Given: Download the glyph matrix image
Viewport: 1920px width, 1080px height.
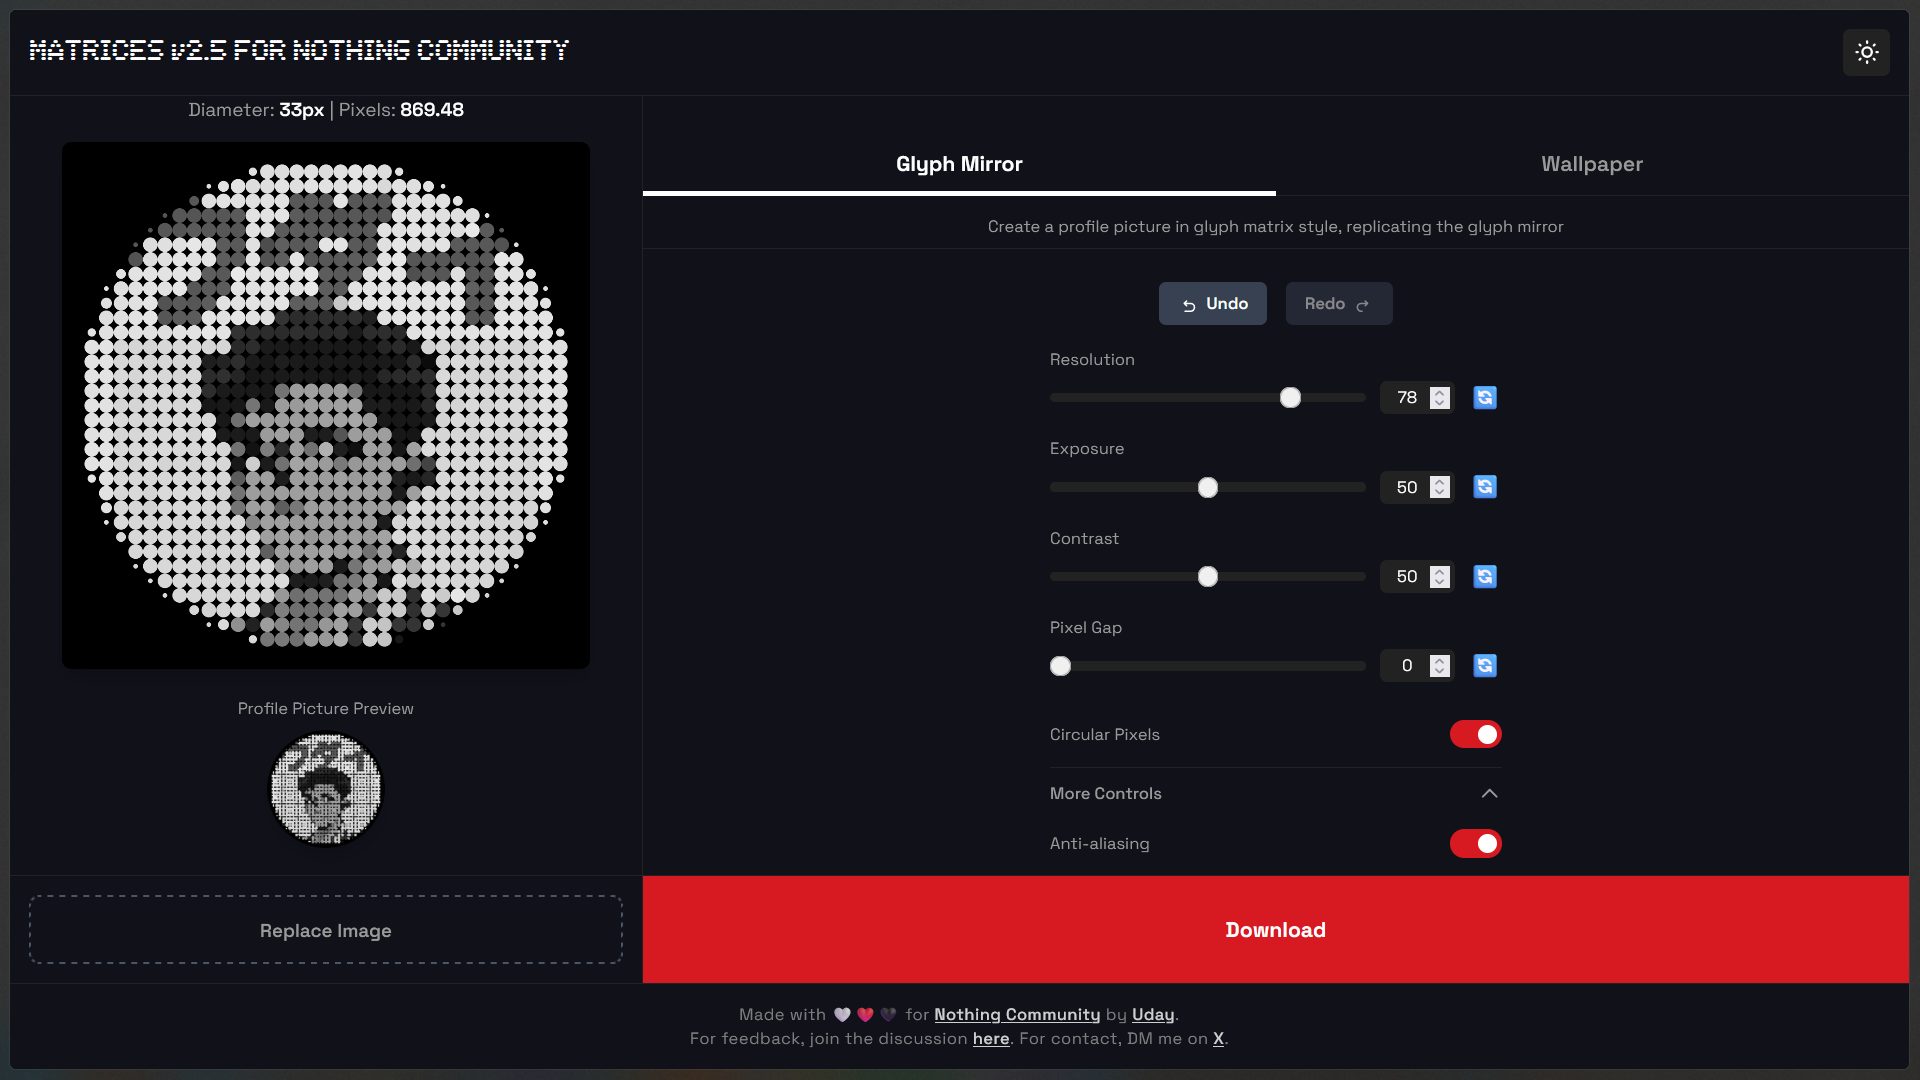Looking at the screenshot, I should coord(1275,929).
